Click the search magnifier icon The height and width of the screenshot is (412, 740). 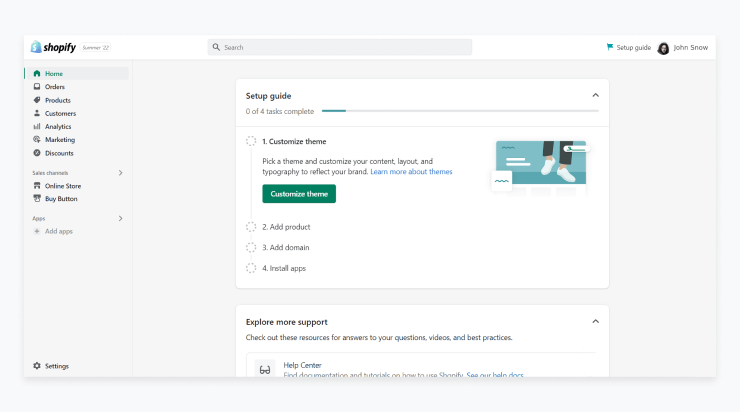click(216, 47)
